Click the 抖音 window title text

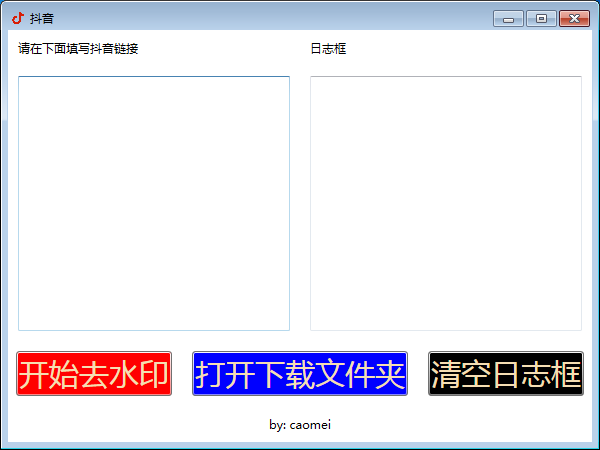pos(42,18)
